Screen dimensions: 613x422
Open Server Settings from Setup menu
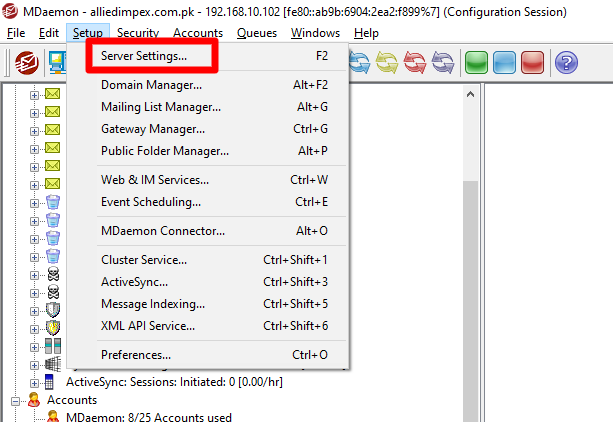[144, 56]
